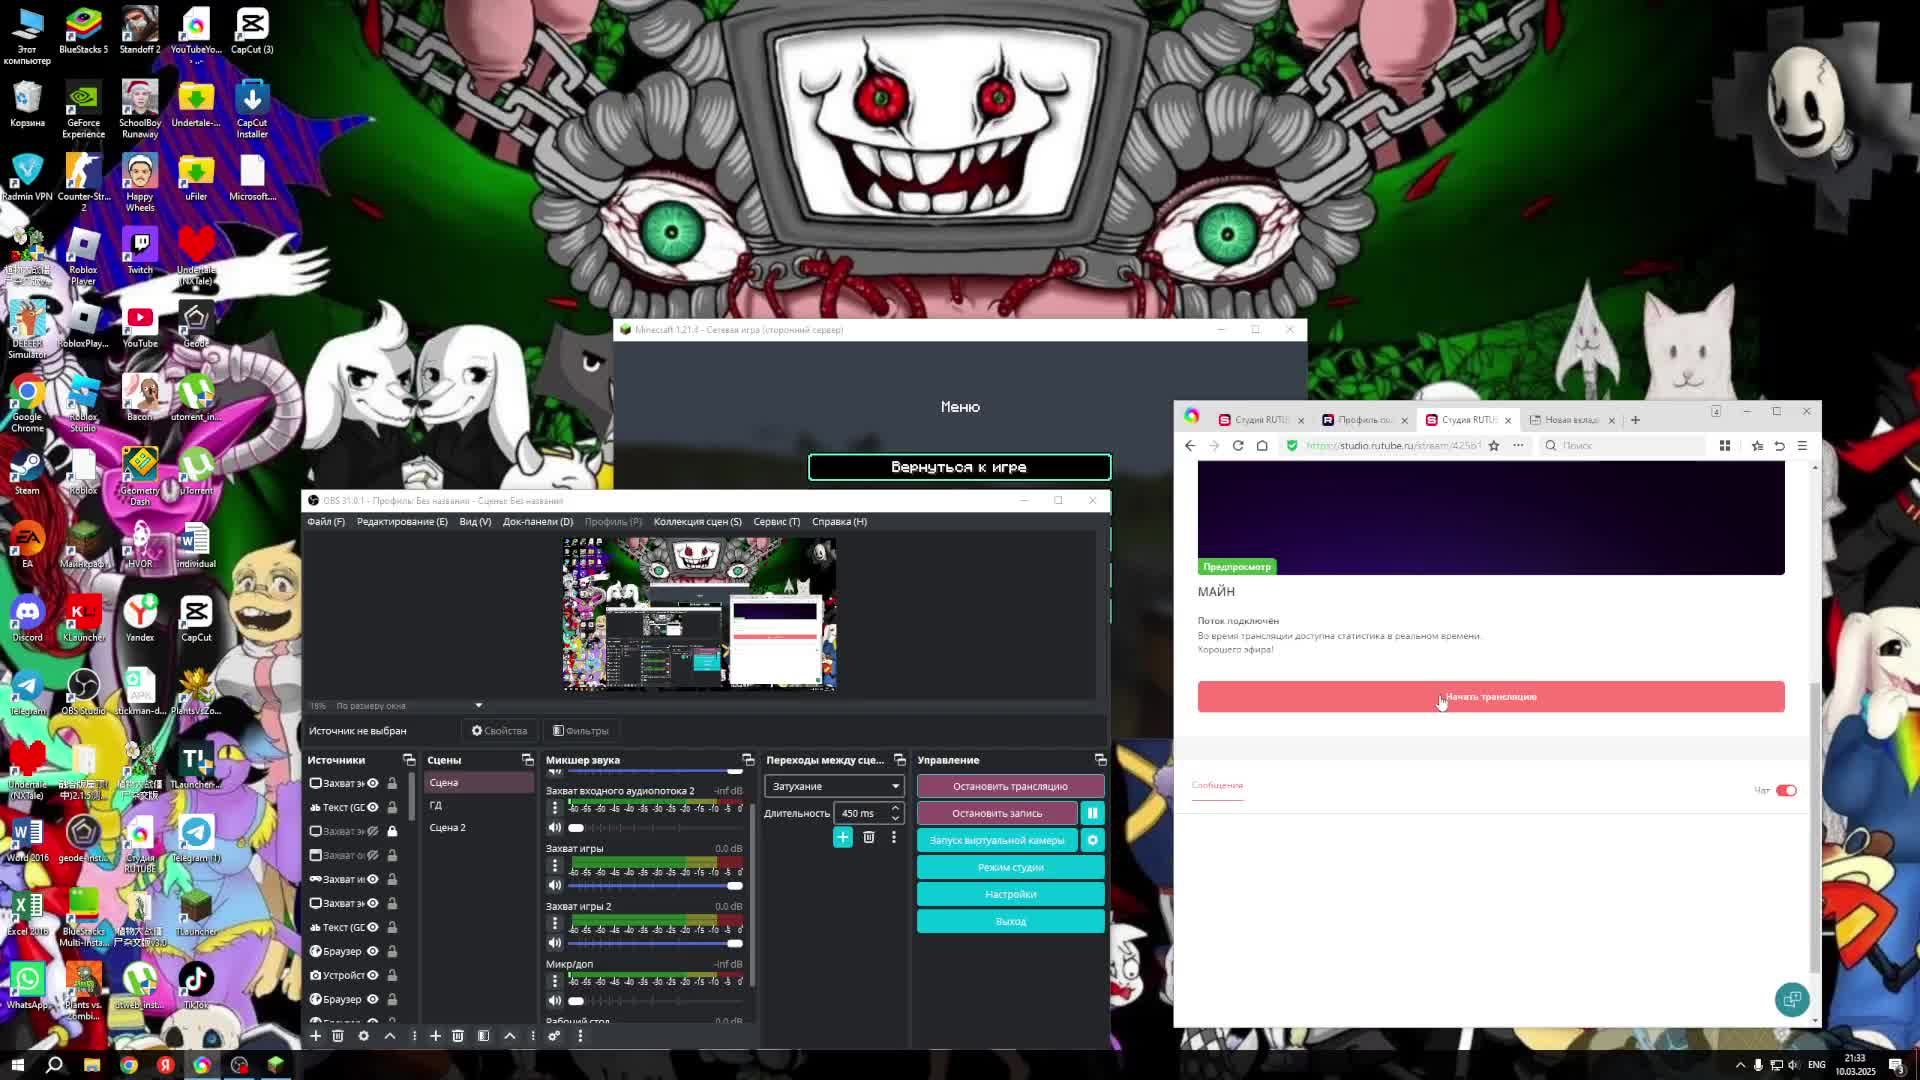
Task: Click Остановить трансляцию button
Action: point(1010,786)
